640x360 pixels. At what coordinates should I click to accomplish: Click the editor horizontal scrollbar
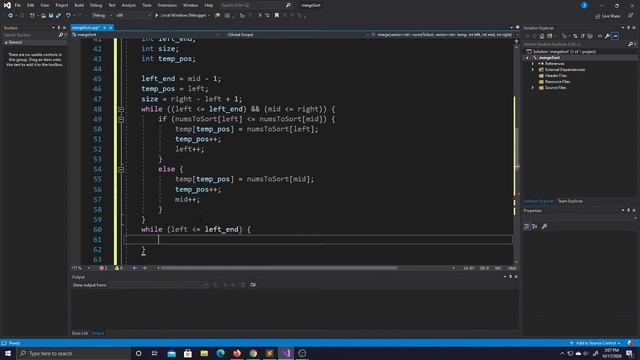[x=279, y=268]
